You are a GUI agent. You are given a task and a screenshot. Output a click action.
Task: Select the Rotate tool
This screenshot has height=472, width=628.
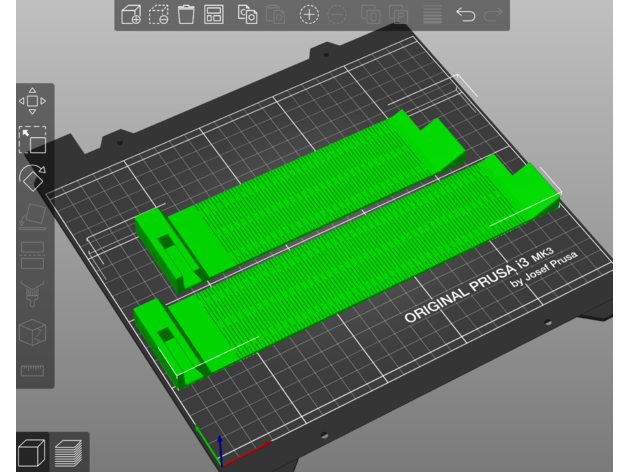(33, 178)
